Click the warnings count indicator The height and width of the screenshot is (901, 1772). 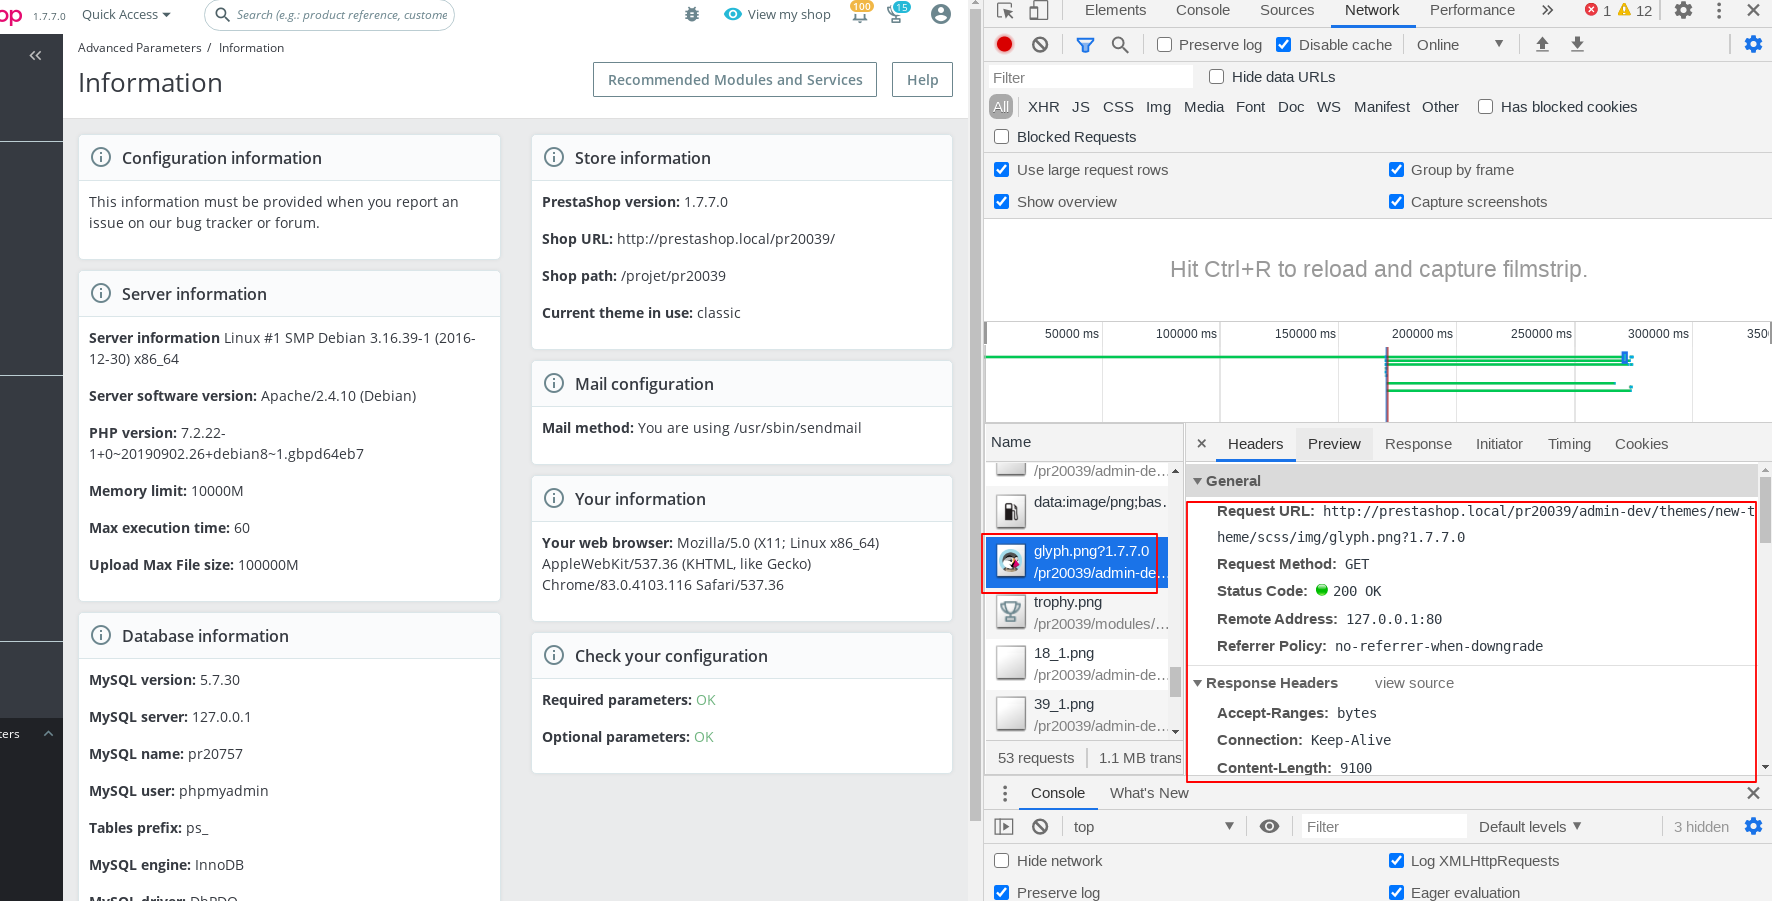click(x=1635, y=10)
